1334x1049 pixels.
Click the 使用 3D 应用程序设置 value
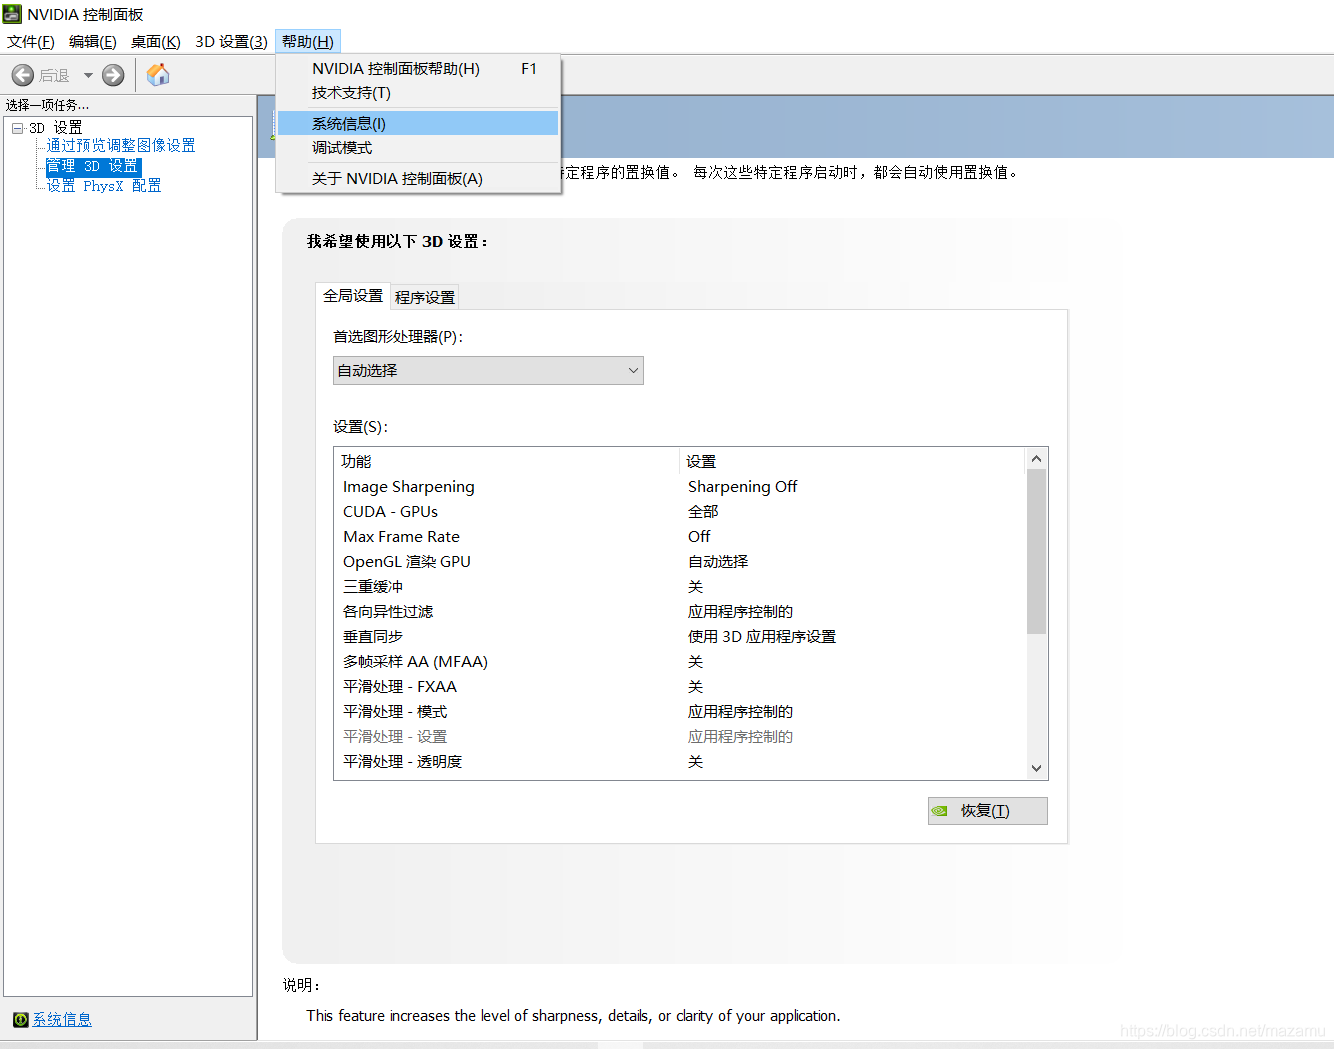762,637
